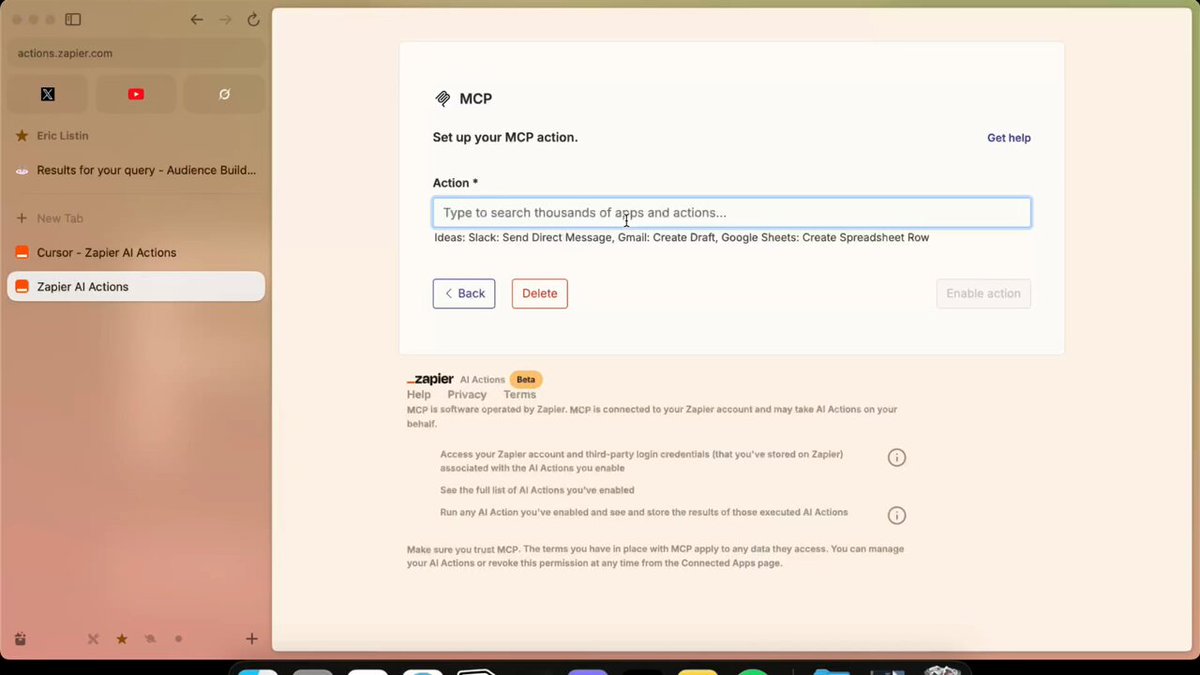Open a New Tab

click(x=136, y=218)
